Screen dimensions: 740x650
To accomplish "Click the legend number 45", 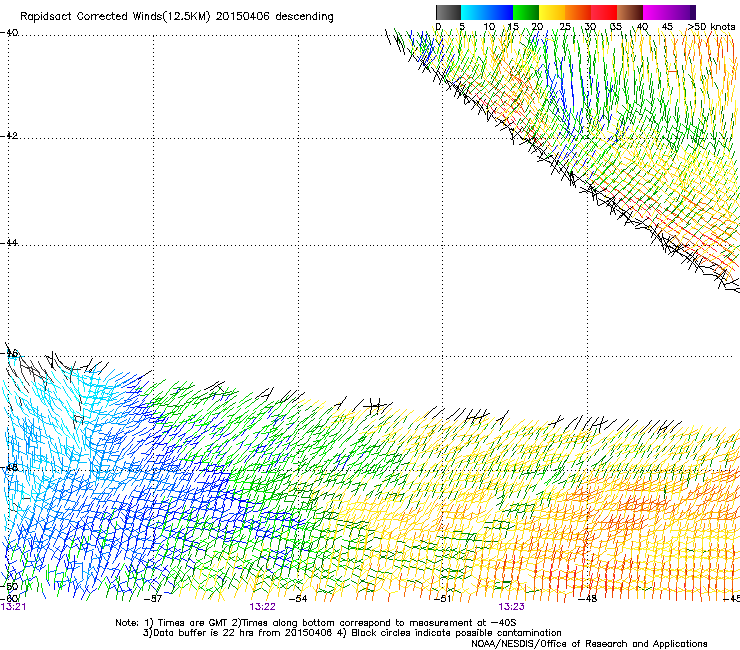I will coord(667,26).
